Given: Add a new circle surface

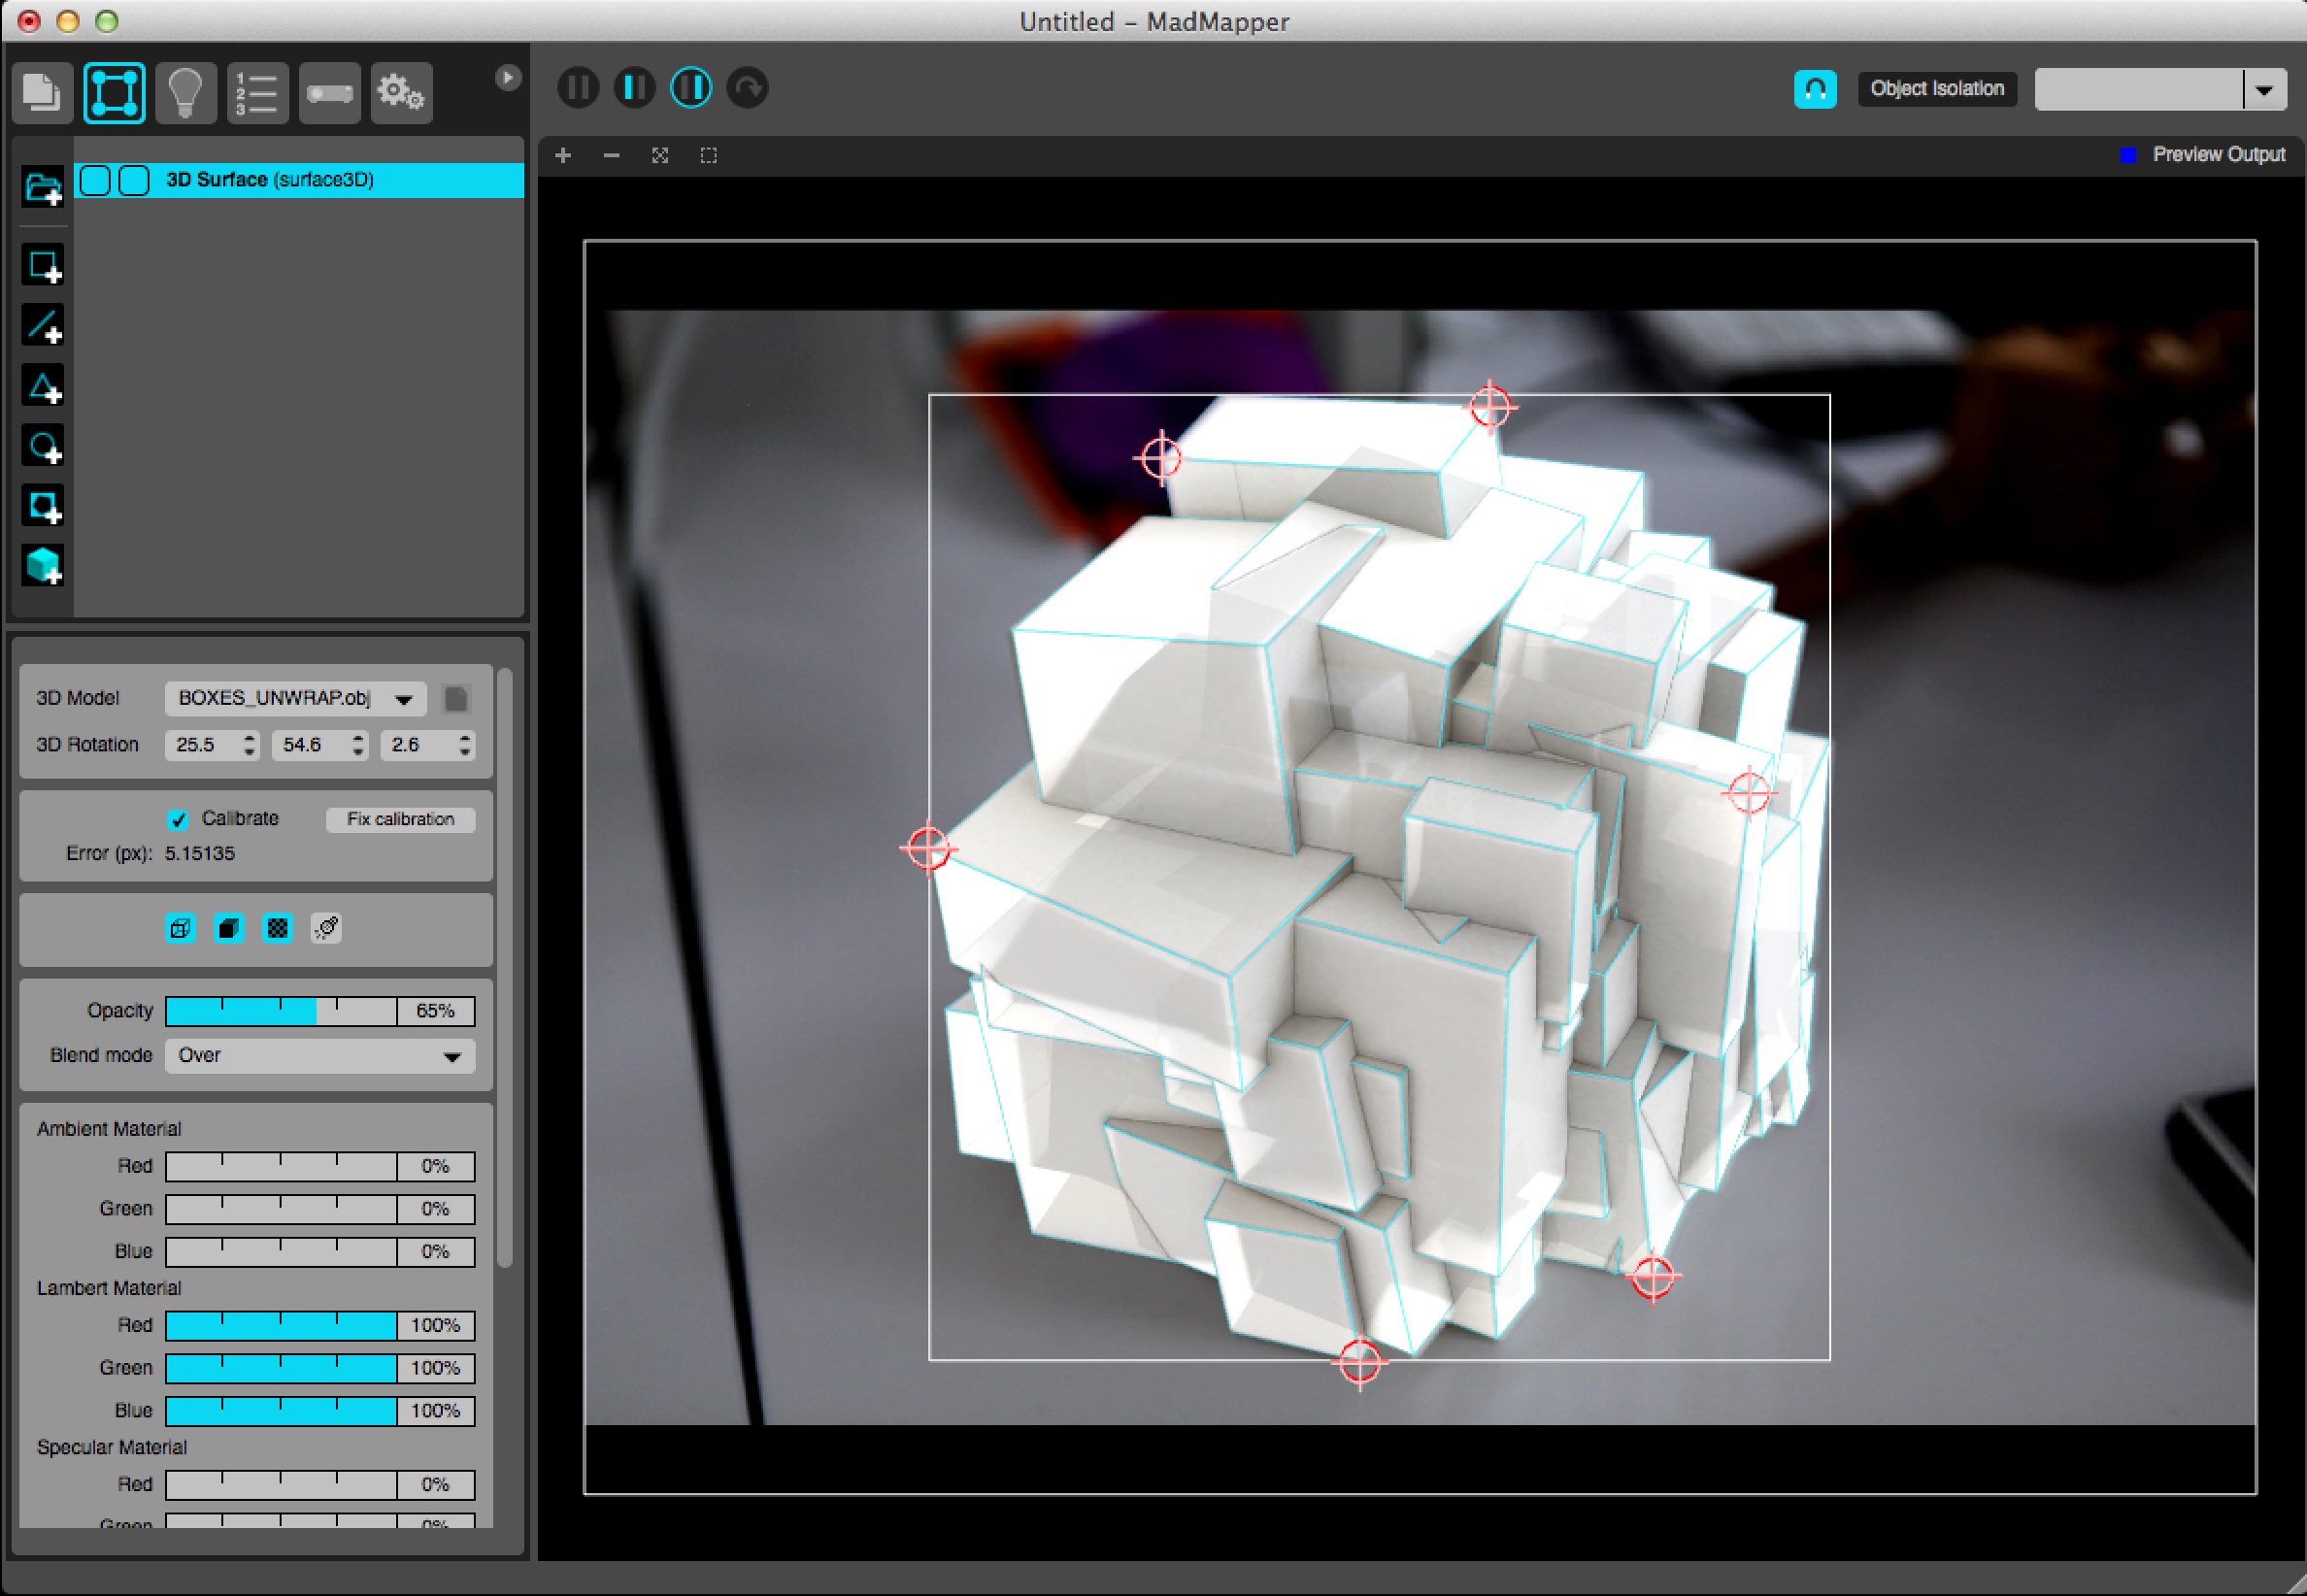Looking at the screenshot, I should tap(43, 447).
